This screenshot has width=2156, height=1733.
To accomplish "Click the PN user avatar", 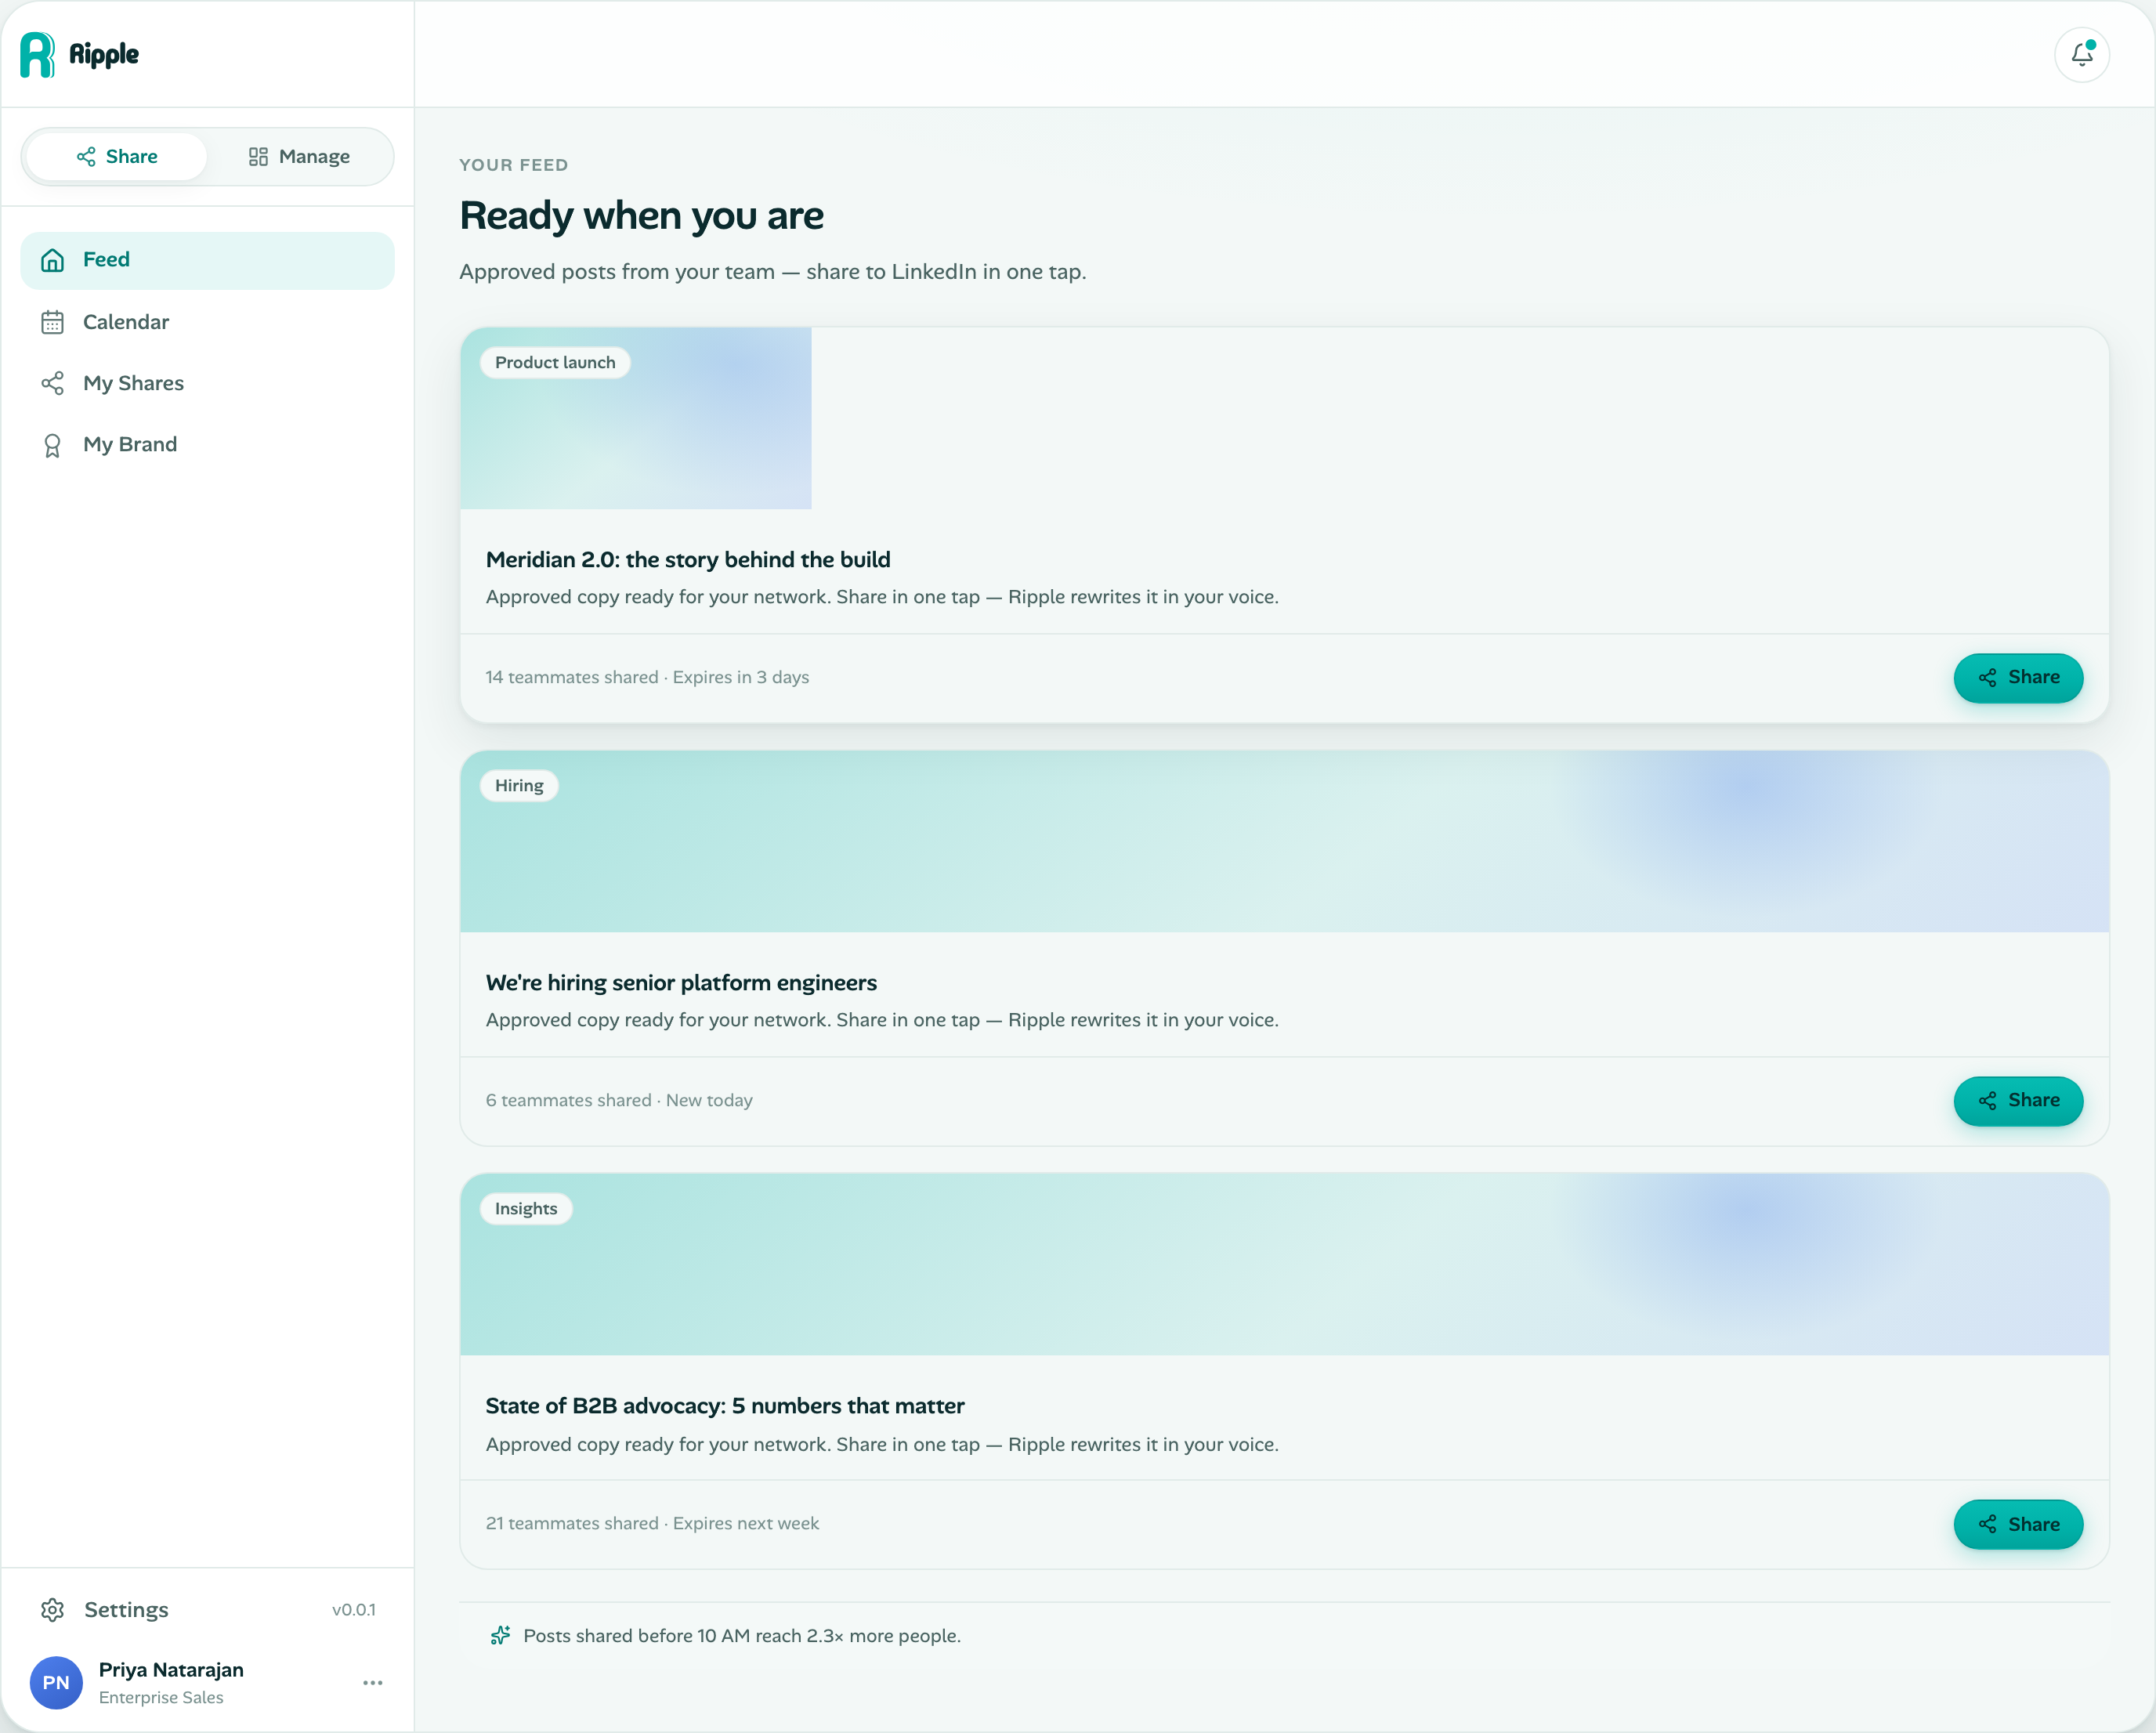I will click(x=56, y=1682).
